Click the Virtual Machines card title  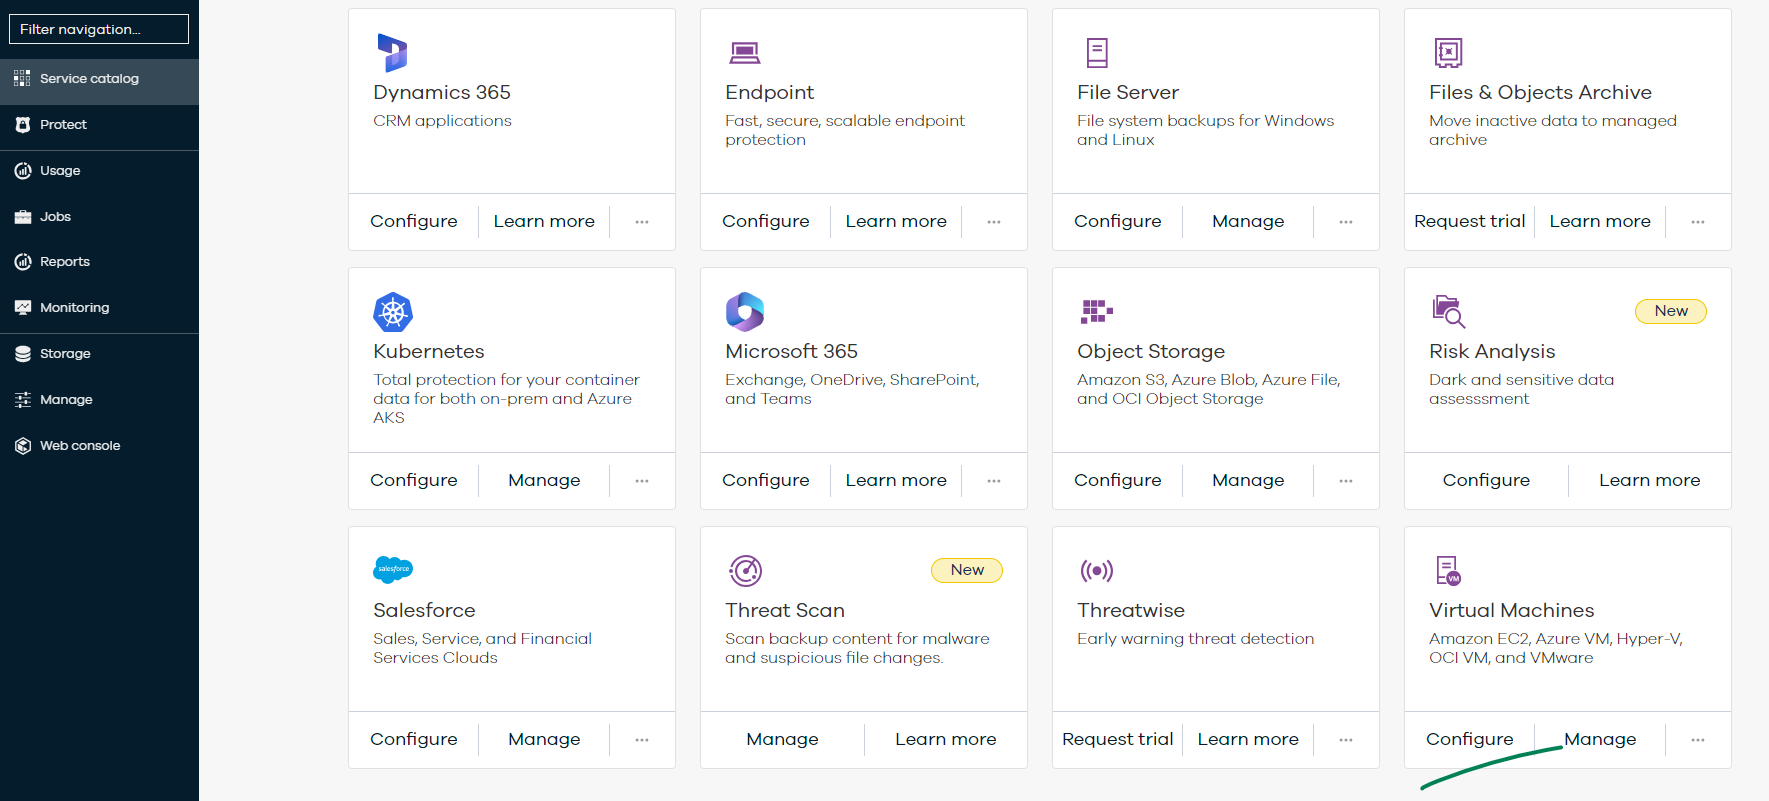1512,610
